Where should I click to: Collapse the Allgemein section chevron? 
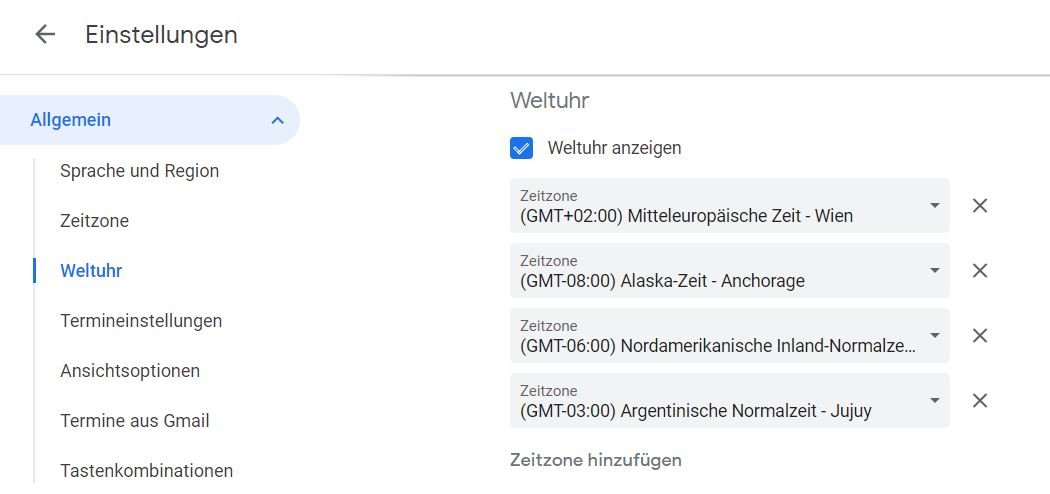[x=277, y=121]
